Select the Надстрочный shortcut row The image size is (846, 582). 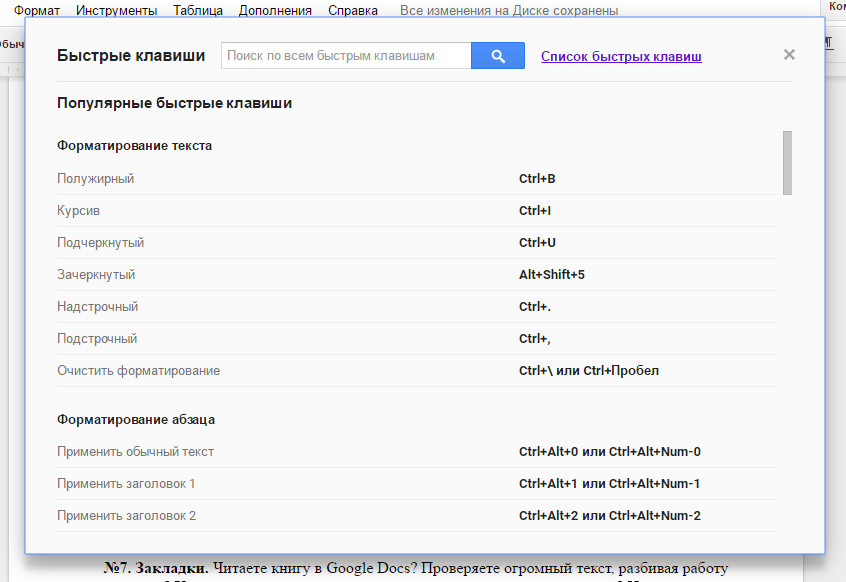point(417,306)
